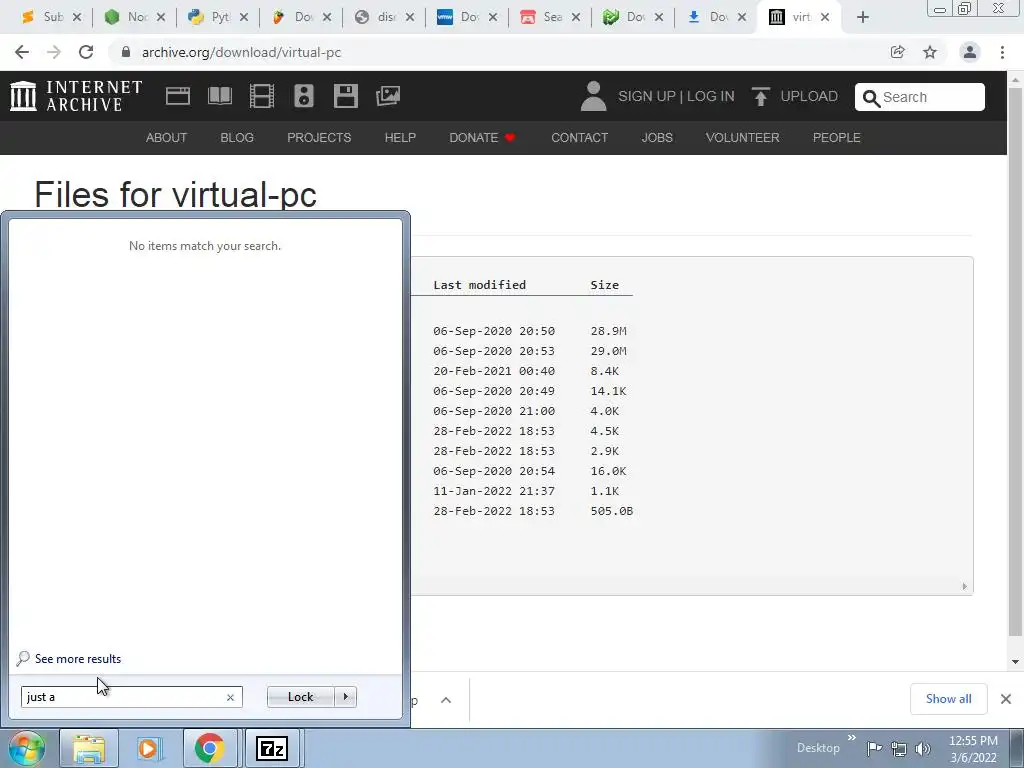Click the Last modified column header
Screen dimensions: 1024x768
coord(479,285)
